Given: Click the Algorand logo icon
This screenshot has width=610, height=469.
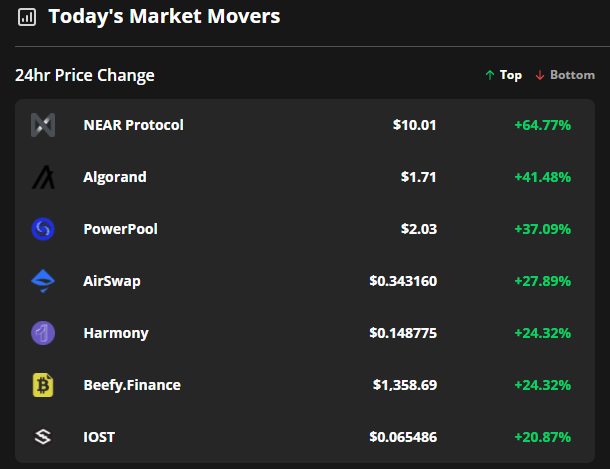Looking at the screenshot, I should tap(43, 177).
